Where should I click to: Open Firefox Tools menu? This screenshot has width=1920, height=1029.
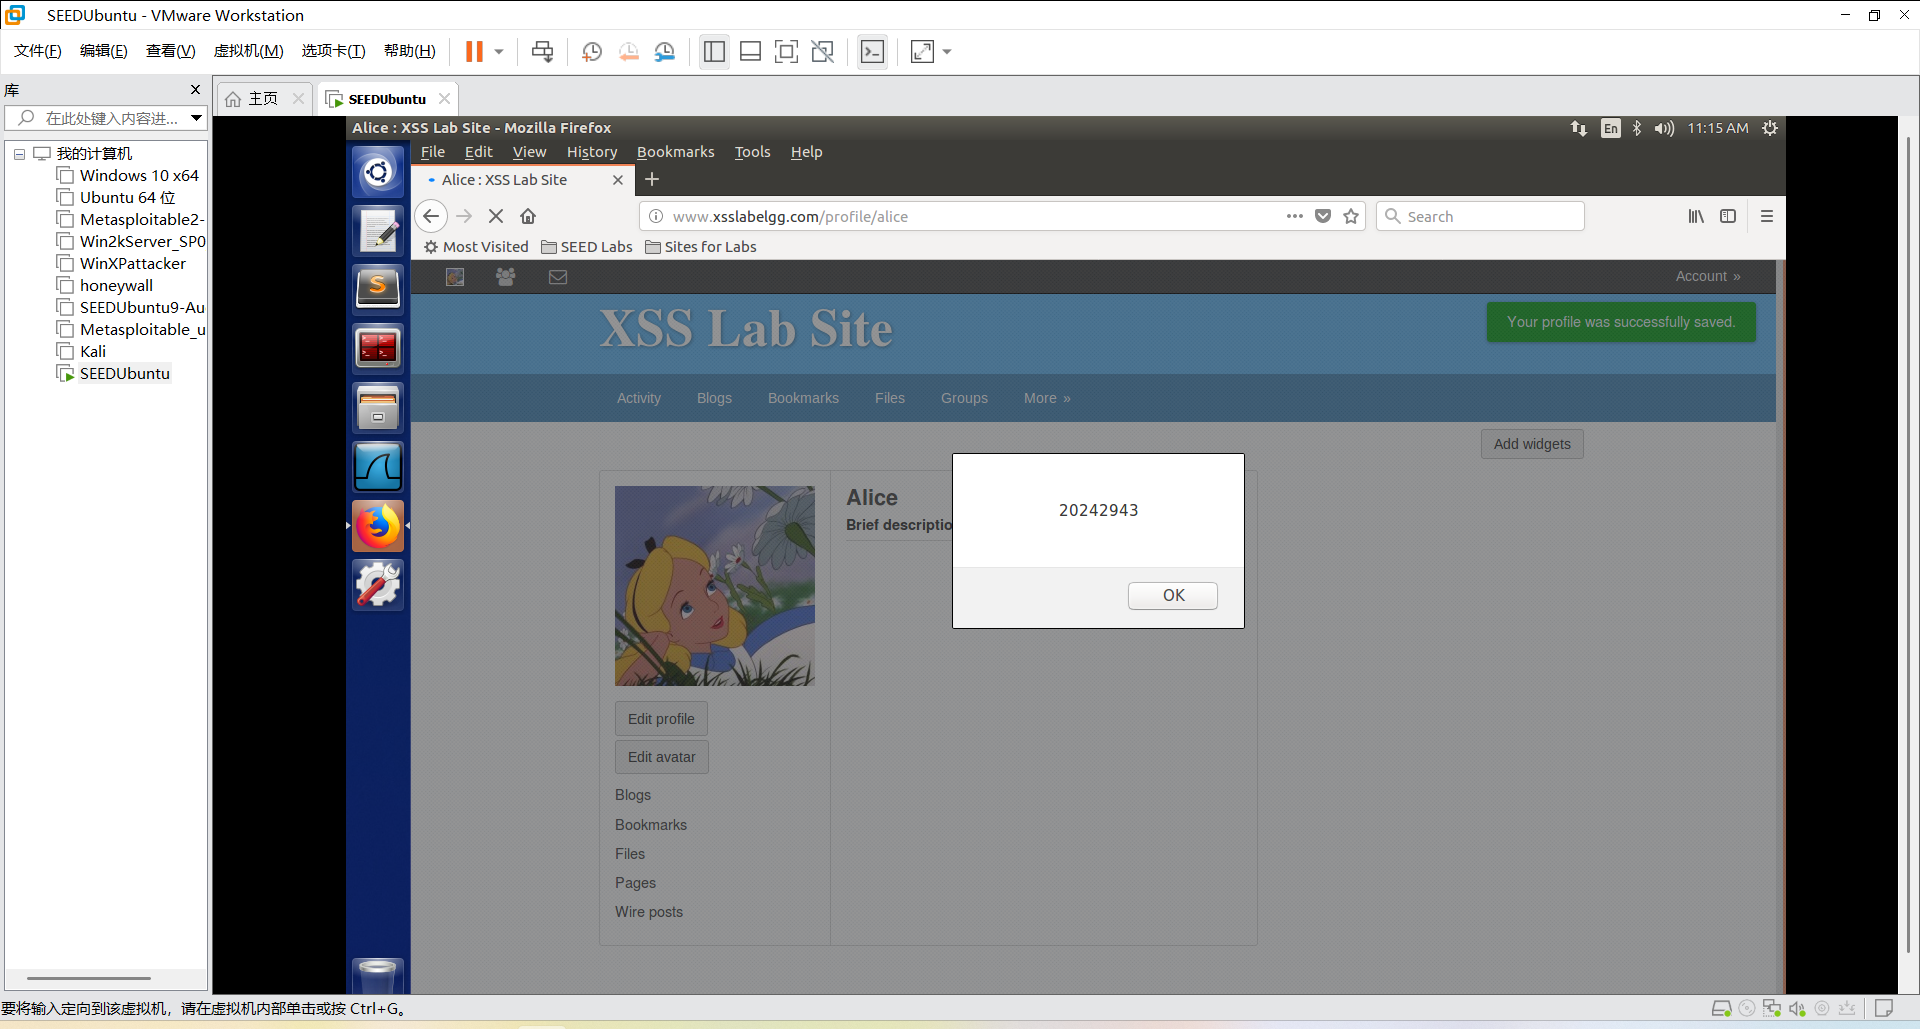753,152
